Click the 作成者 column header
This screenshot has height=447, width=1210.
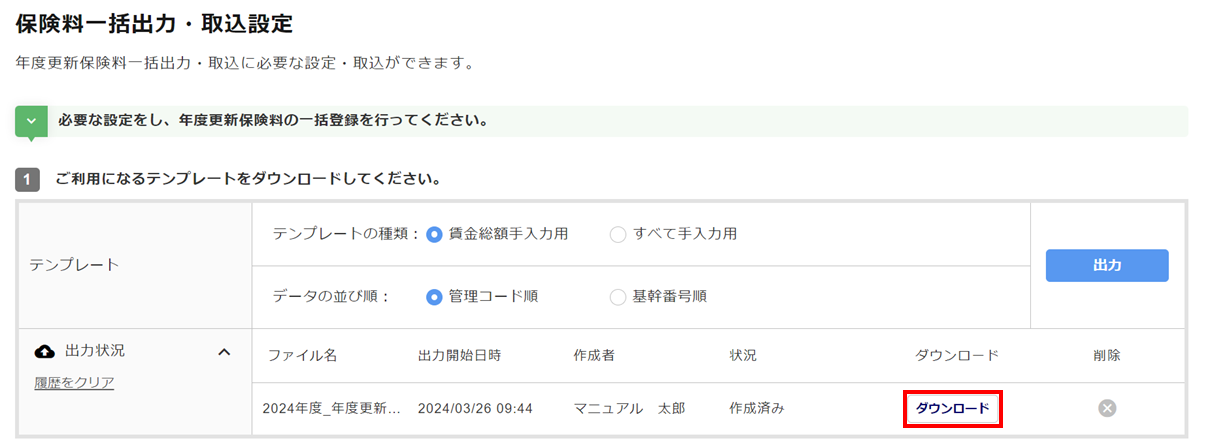point(599,355)
